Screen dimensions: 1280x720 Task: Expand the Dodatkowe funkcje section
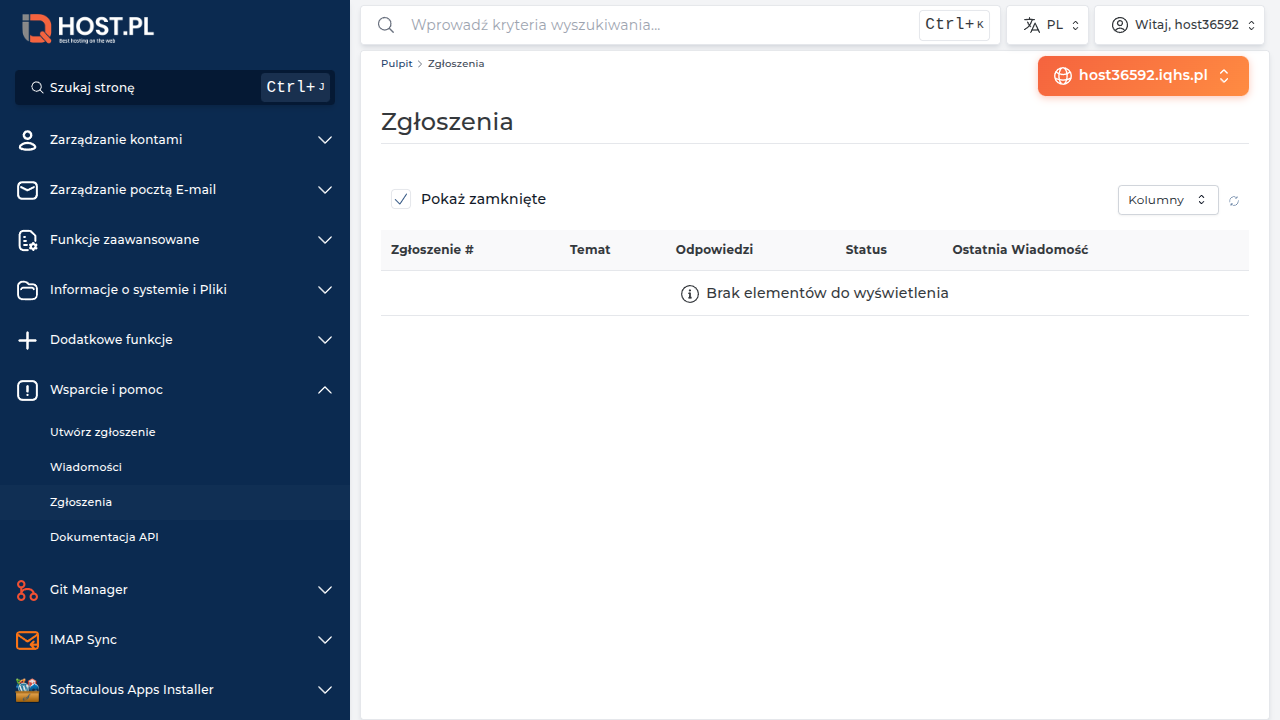(325, 340)
